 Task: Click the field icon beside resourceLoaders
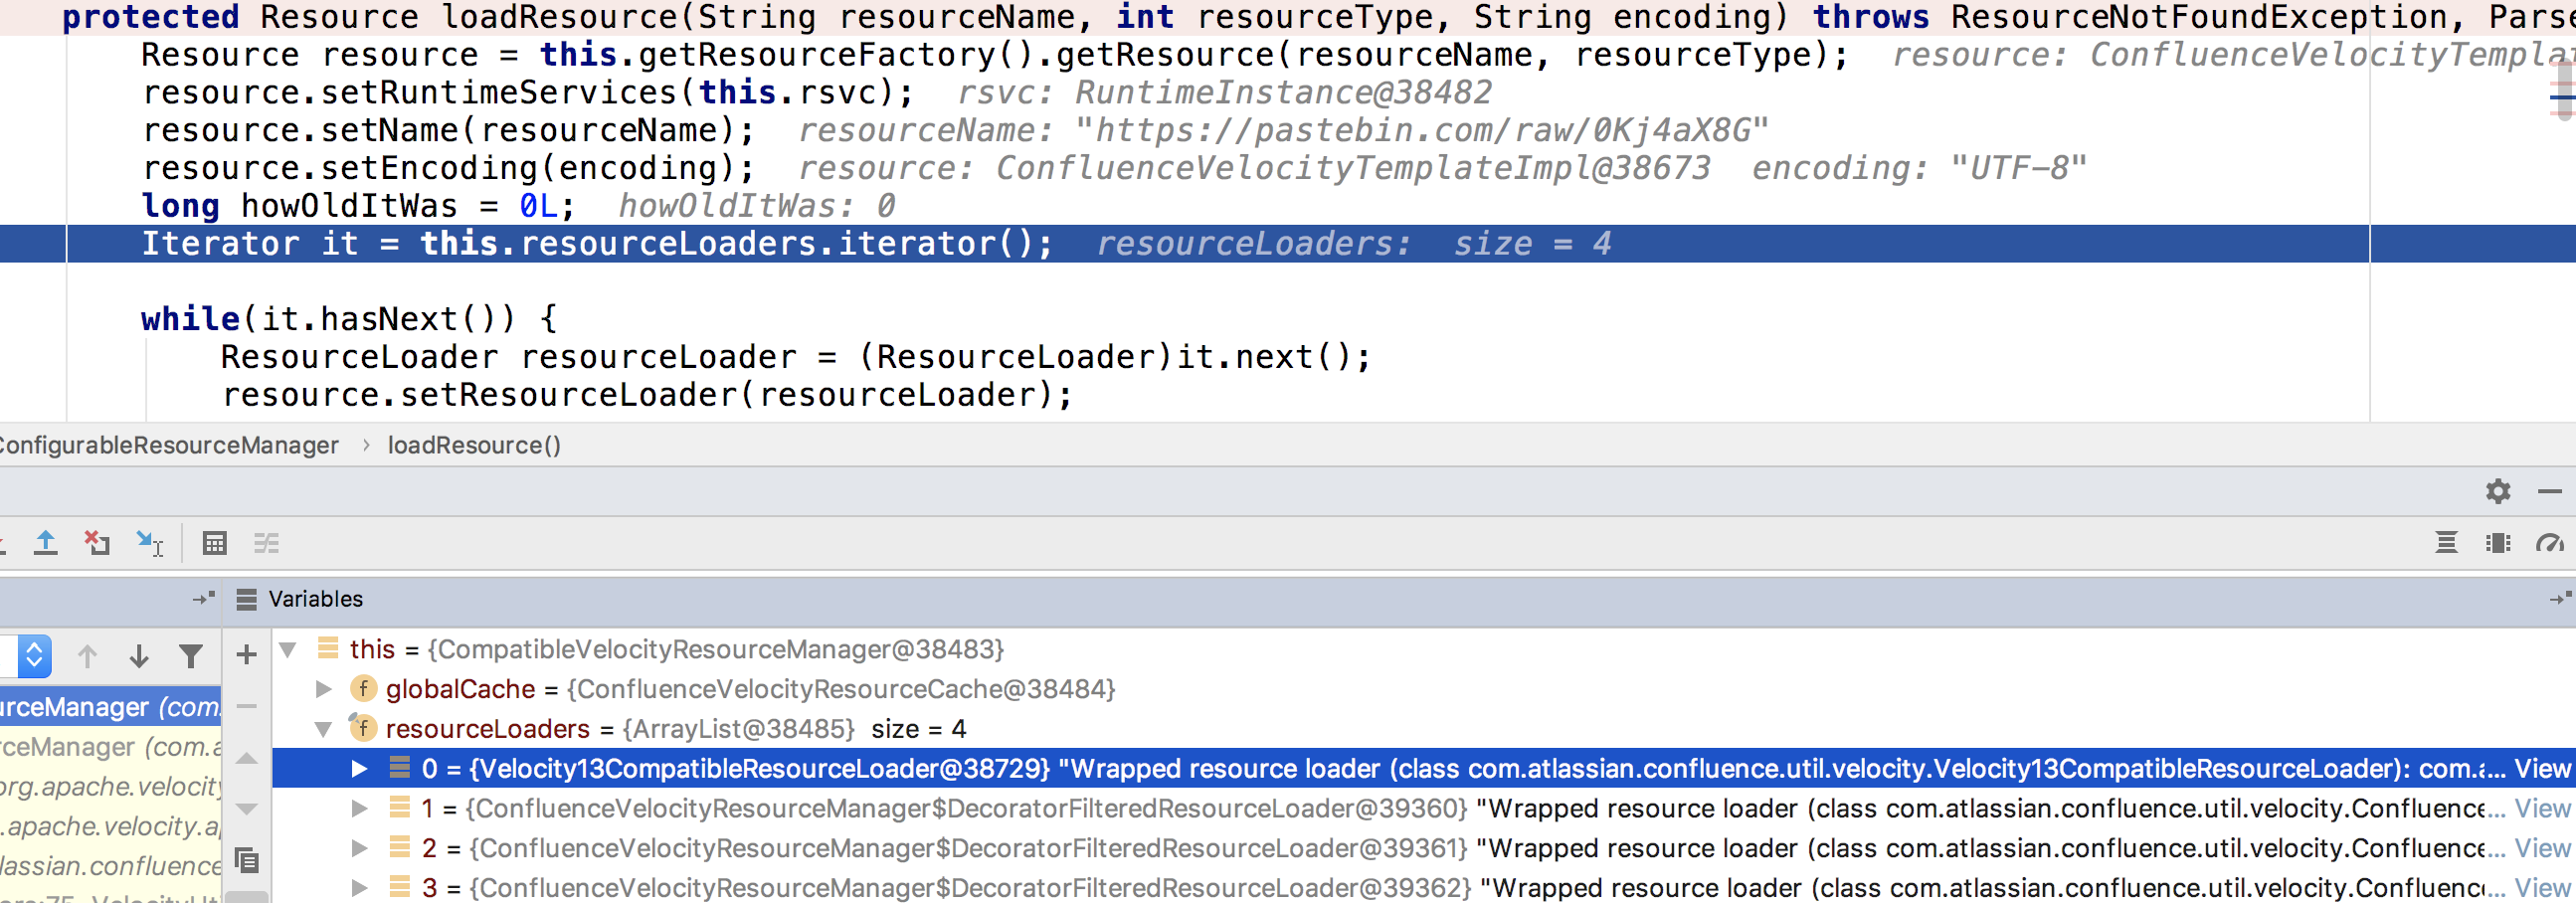coord(362,727)
